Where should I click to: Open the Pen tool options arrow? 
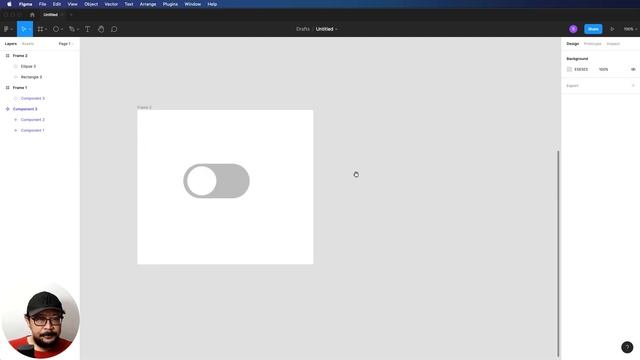pyautogui.click(x=78, y=29)
